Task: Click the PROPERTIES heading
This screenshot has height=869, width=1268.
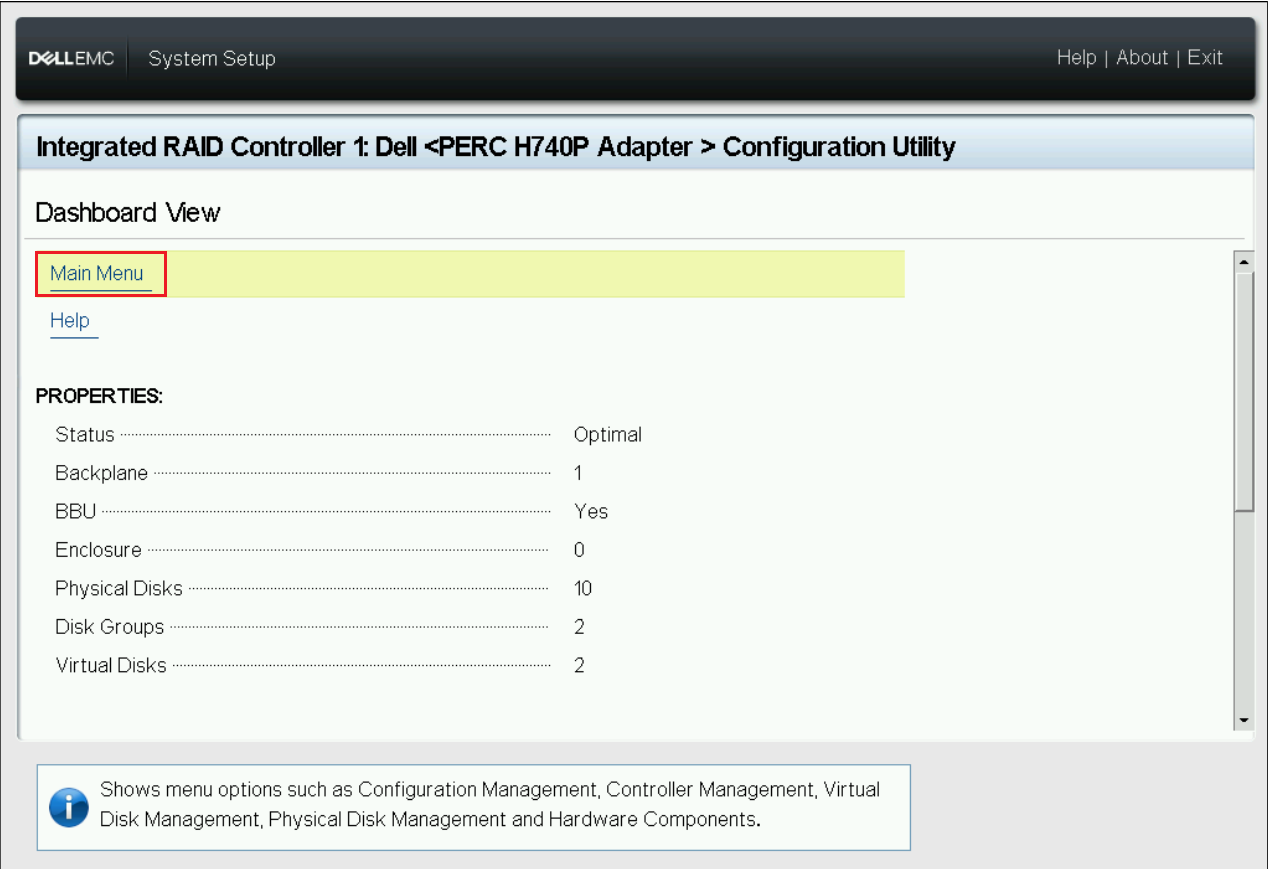Action: pyautogui.click(x=99, y=396)
